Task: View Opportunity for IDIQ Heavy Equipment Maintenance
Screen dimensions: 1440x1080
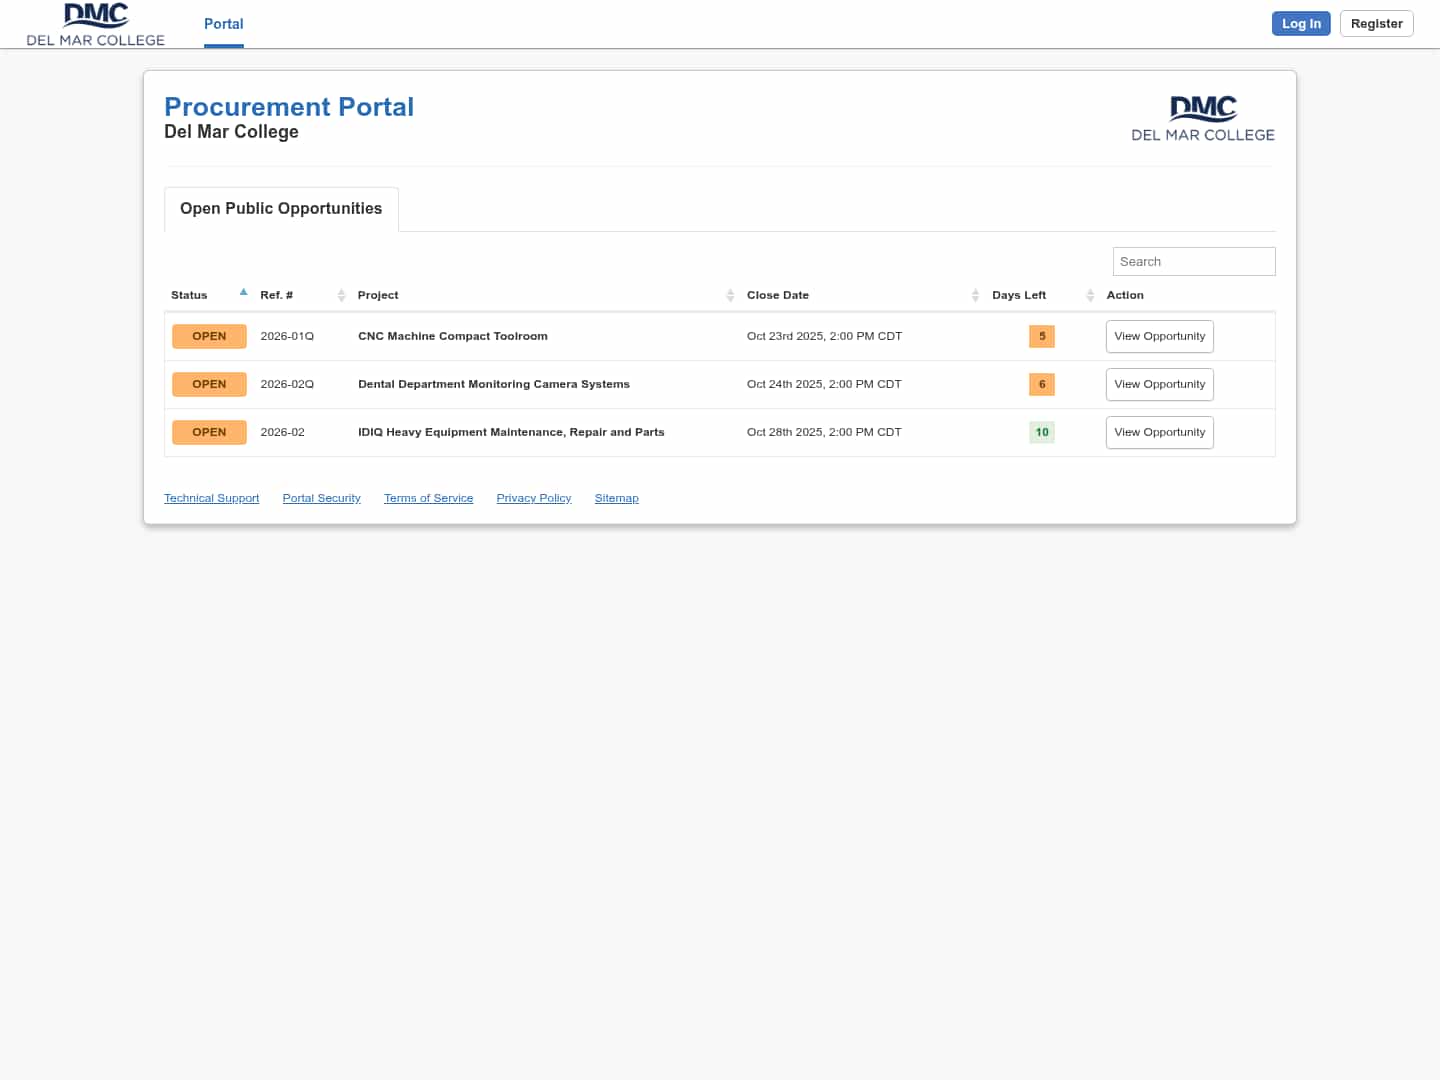Action: point(1159,432)
